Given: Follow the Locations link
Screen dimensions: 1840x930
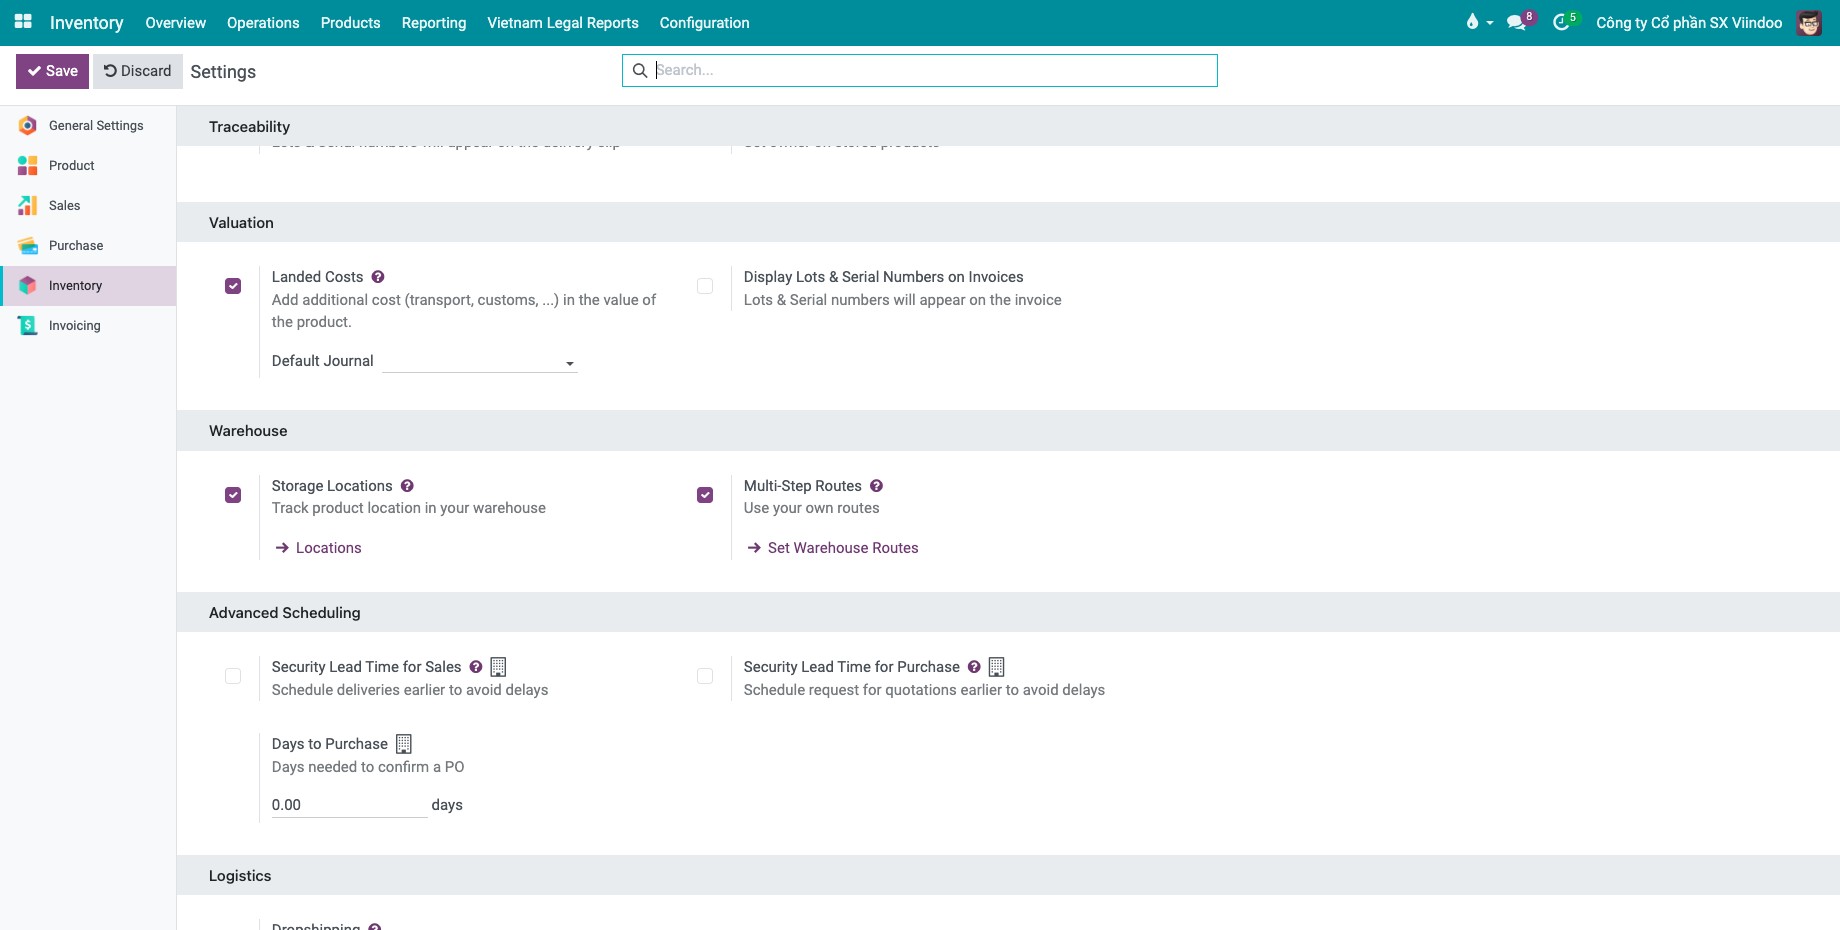Looking at the screenshot, I should (319, 548).
